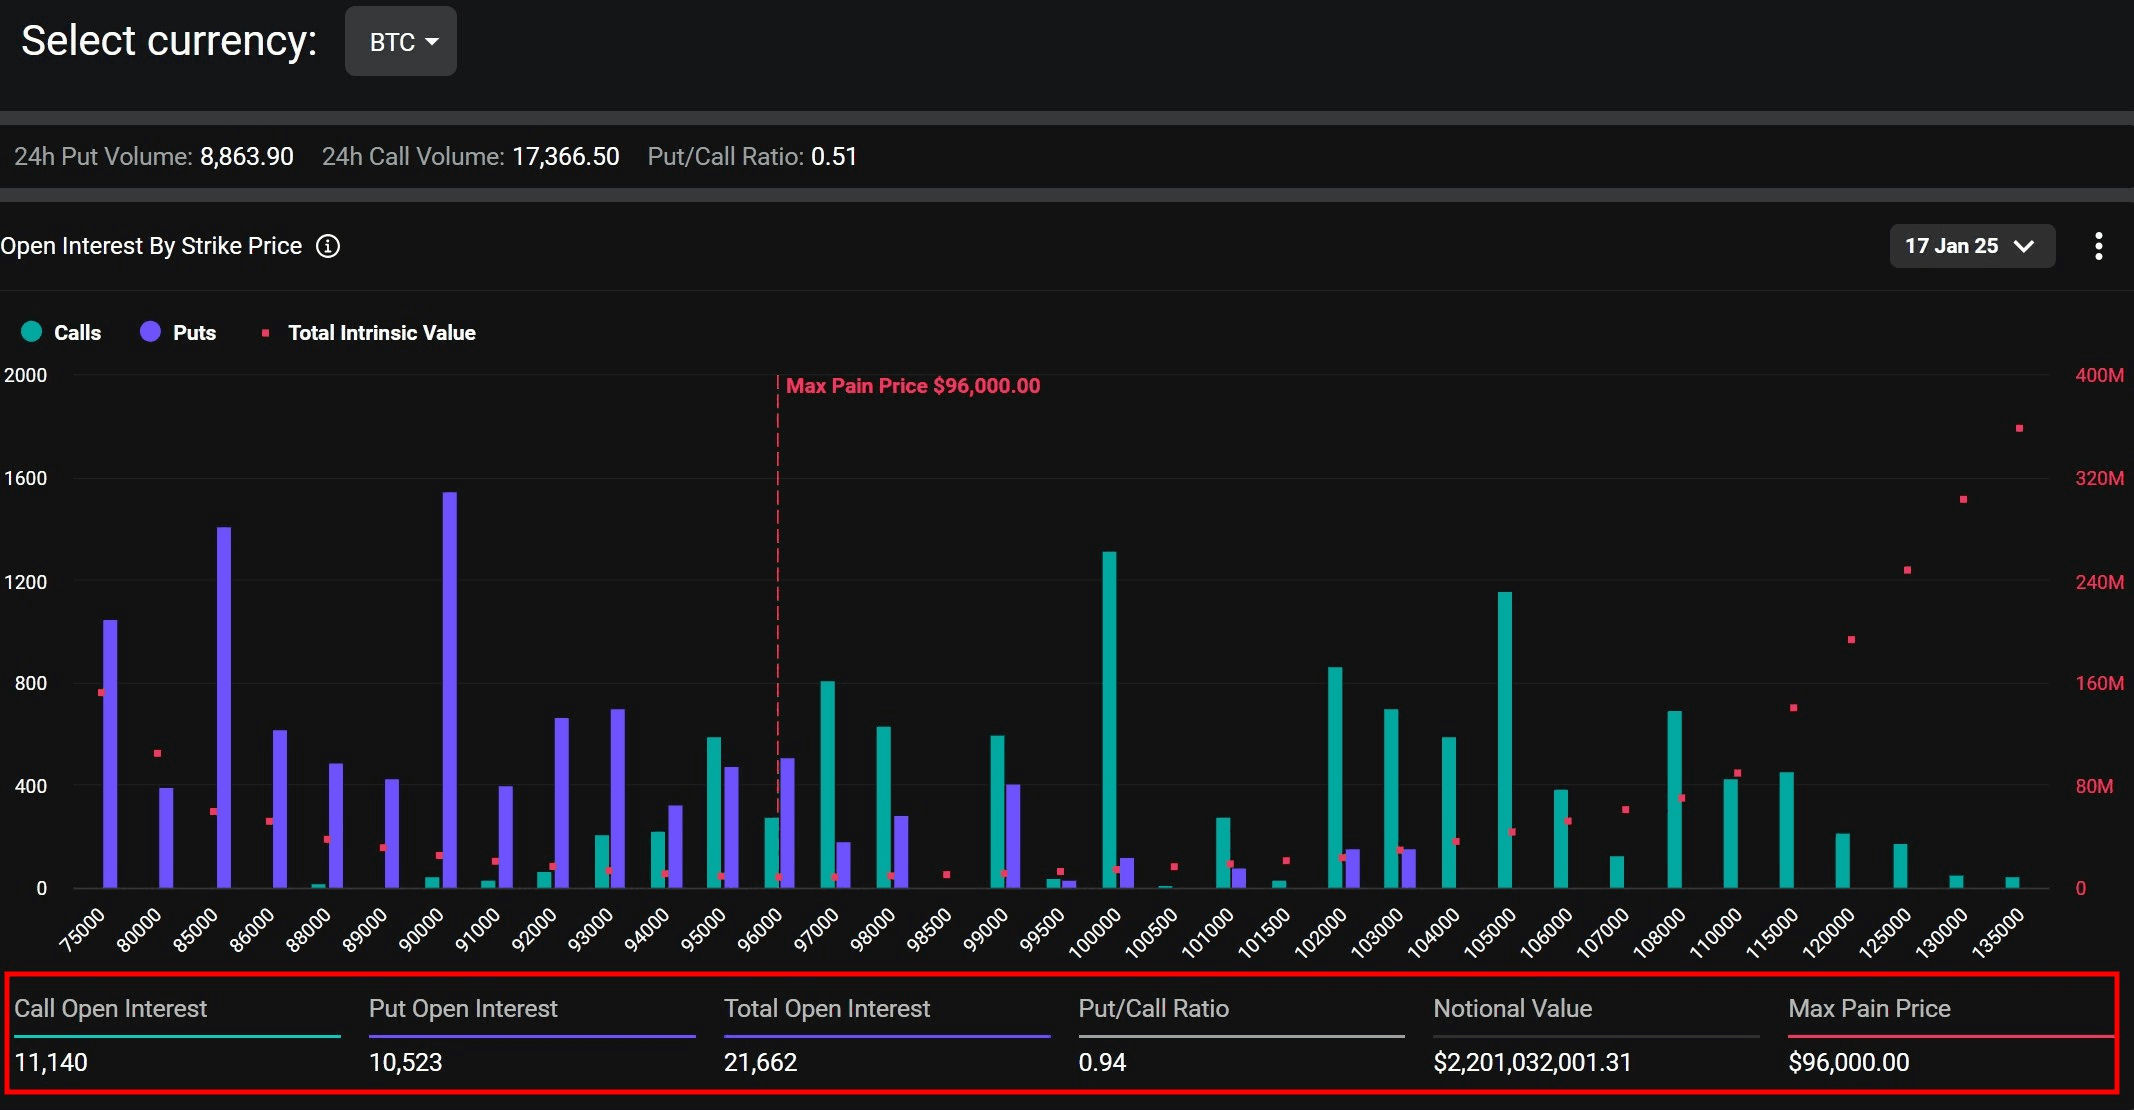The image size is (2134, 1110).
Task: Click the 2000 left axis label
Action: 25,375
